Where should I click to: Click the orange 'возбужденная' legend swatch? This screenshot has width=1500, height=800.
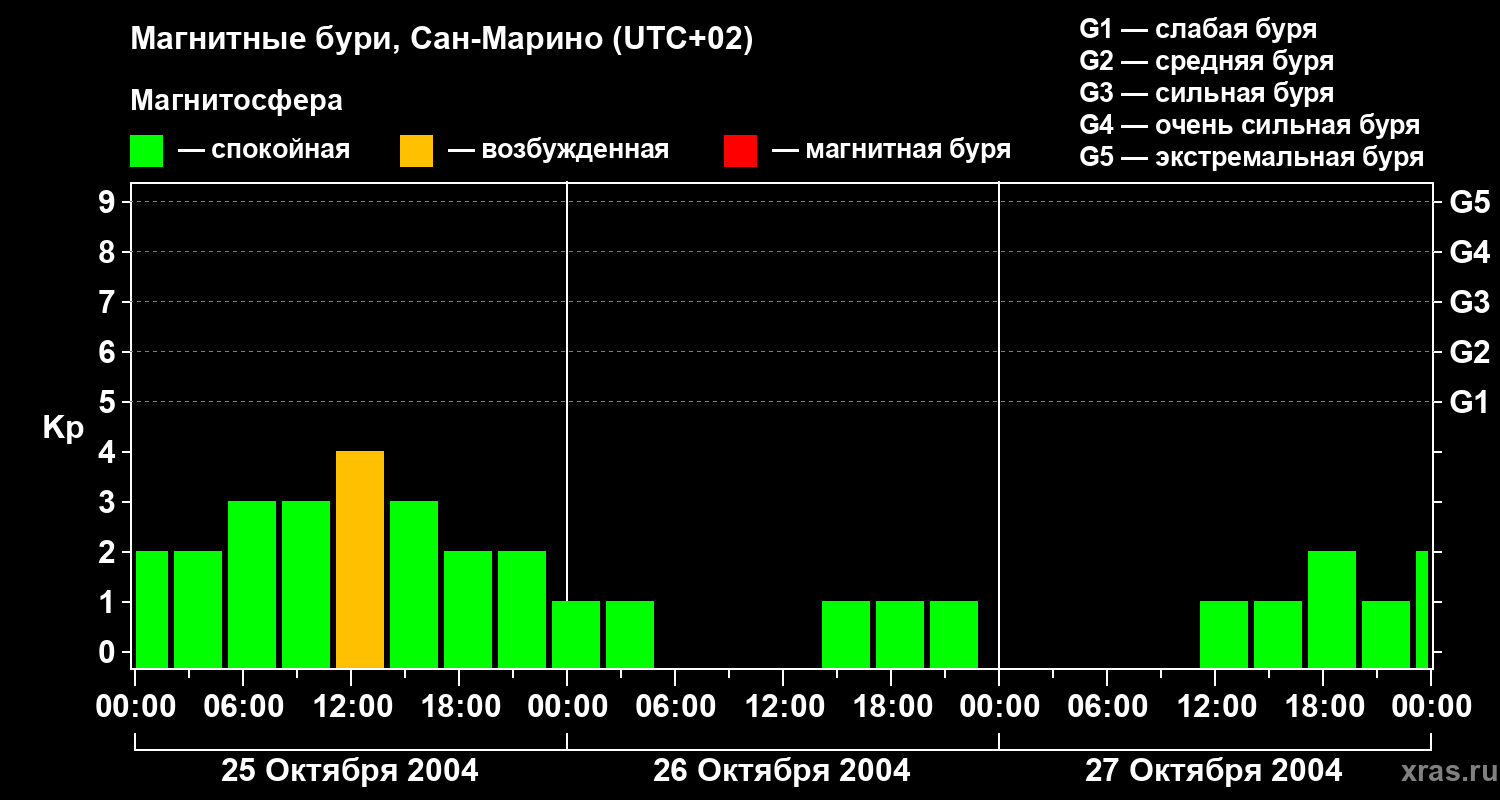(x=416, y=151)
